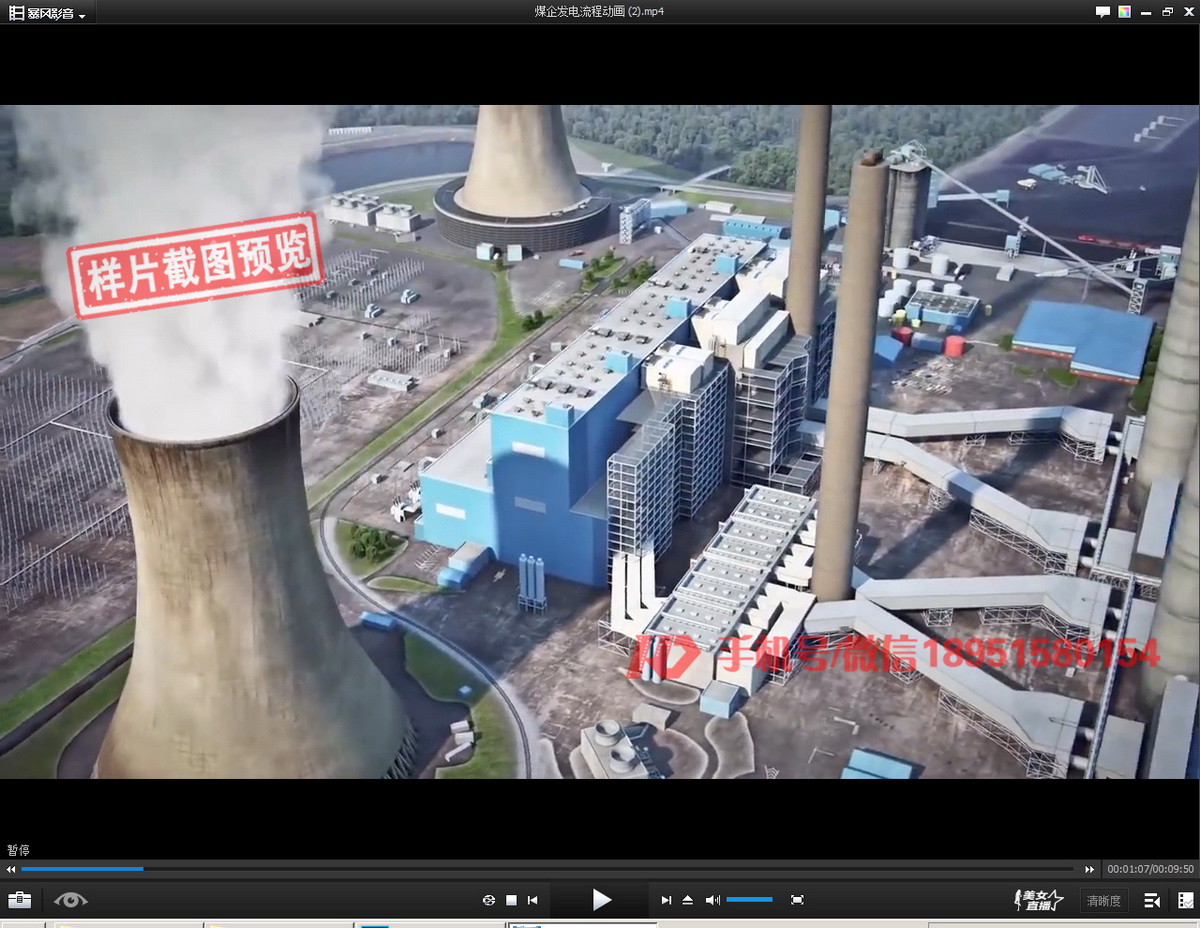Open the video list grid icon

coord(1185,900)
